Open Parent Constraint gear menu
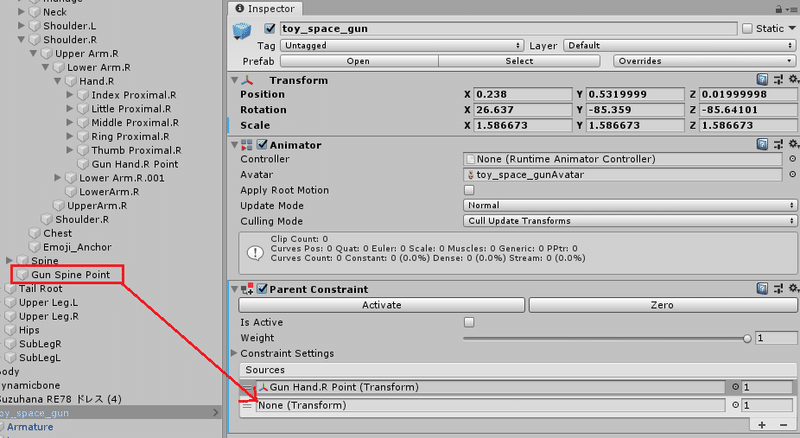 click(x=793, y=288)
